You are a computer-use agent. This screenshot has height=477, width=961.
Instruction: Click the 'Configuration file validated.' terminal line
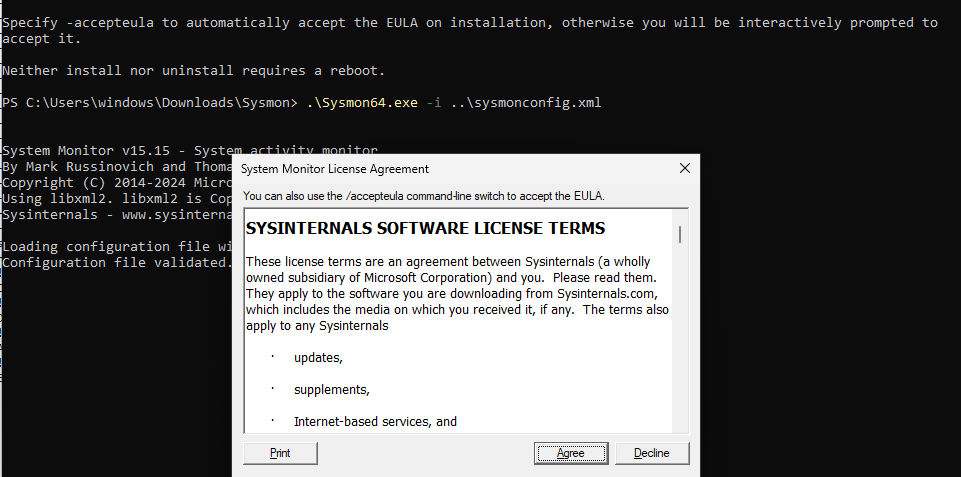coord(117,262)
